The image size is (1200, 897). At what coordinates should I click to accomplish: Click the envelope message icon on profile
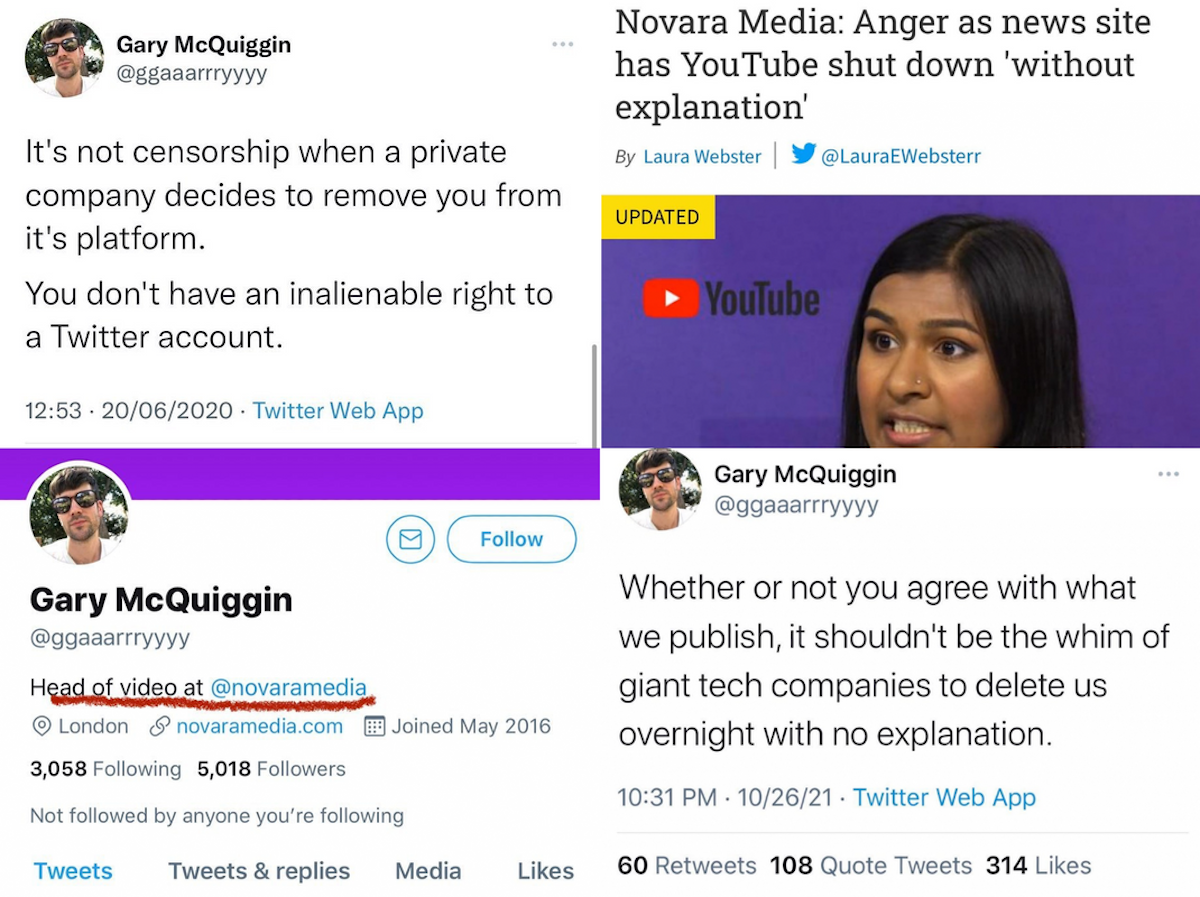(x=410, y=539)
